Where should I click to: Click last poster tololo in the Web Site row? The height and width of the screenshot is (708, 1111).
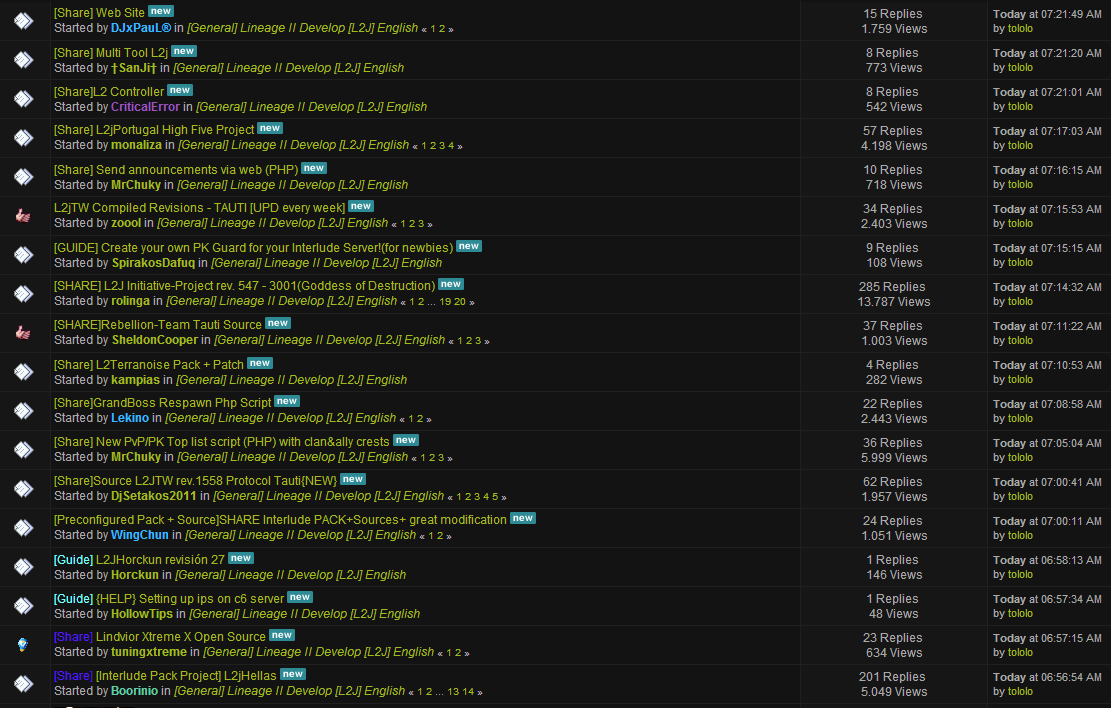tap(1020, 29)
